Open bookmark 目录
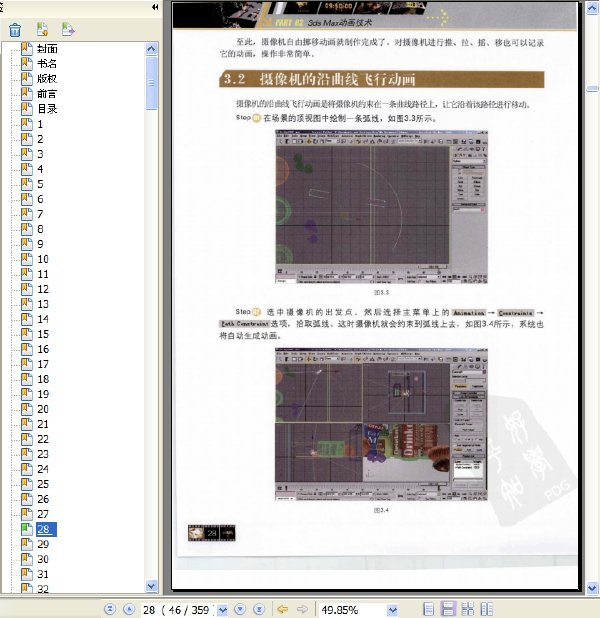Image resolution: width=600 pixels, height=618 pixels. [x=47, y=108]
